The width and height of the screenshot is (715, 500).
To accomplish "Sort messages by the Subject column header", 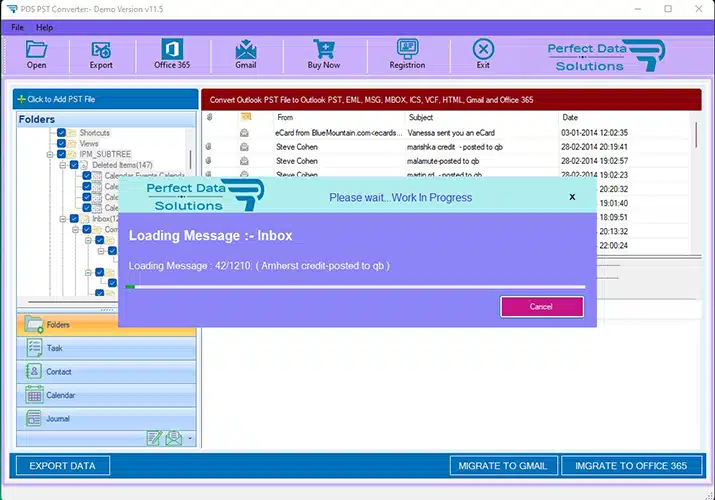I will point(481,117).
